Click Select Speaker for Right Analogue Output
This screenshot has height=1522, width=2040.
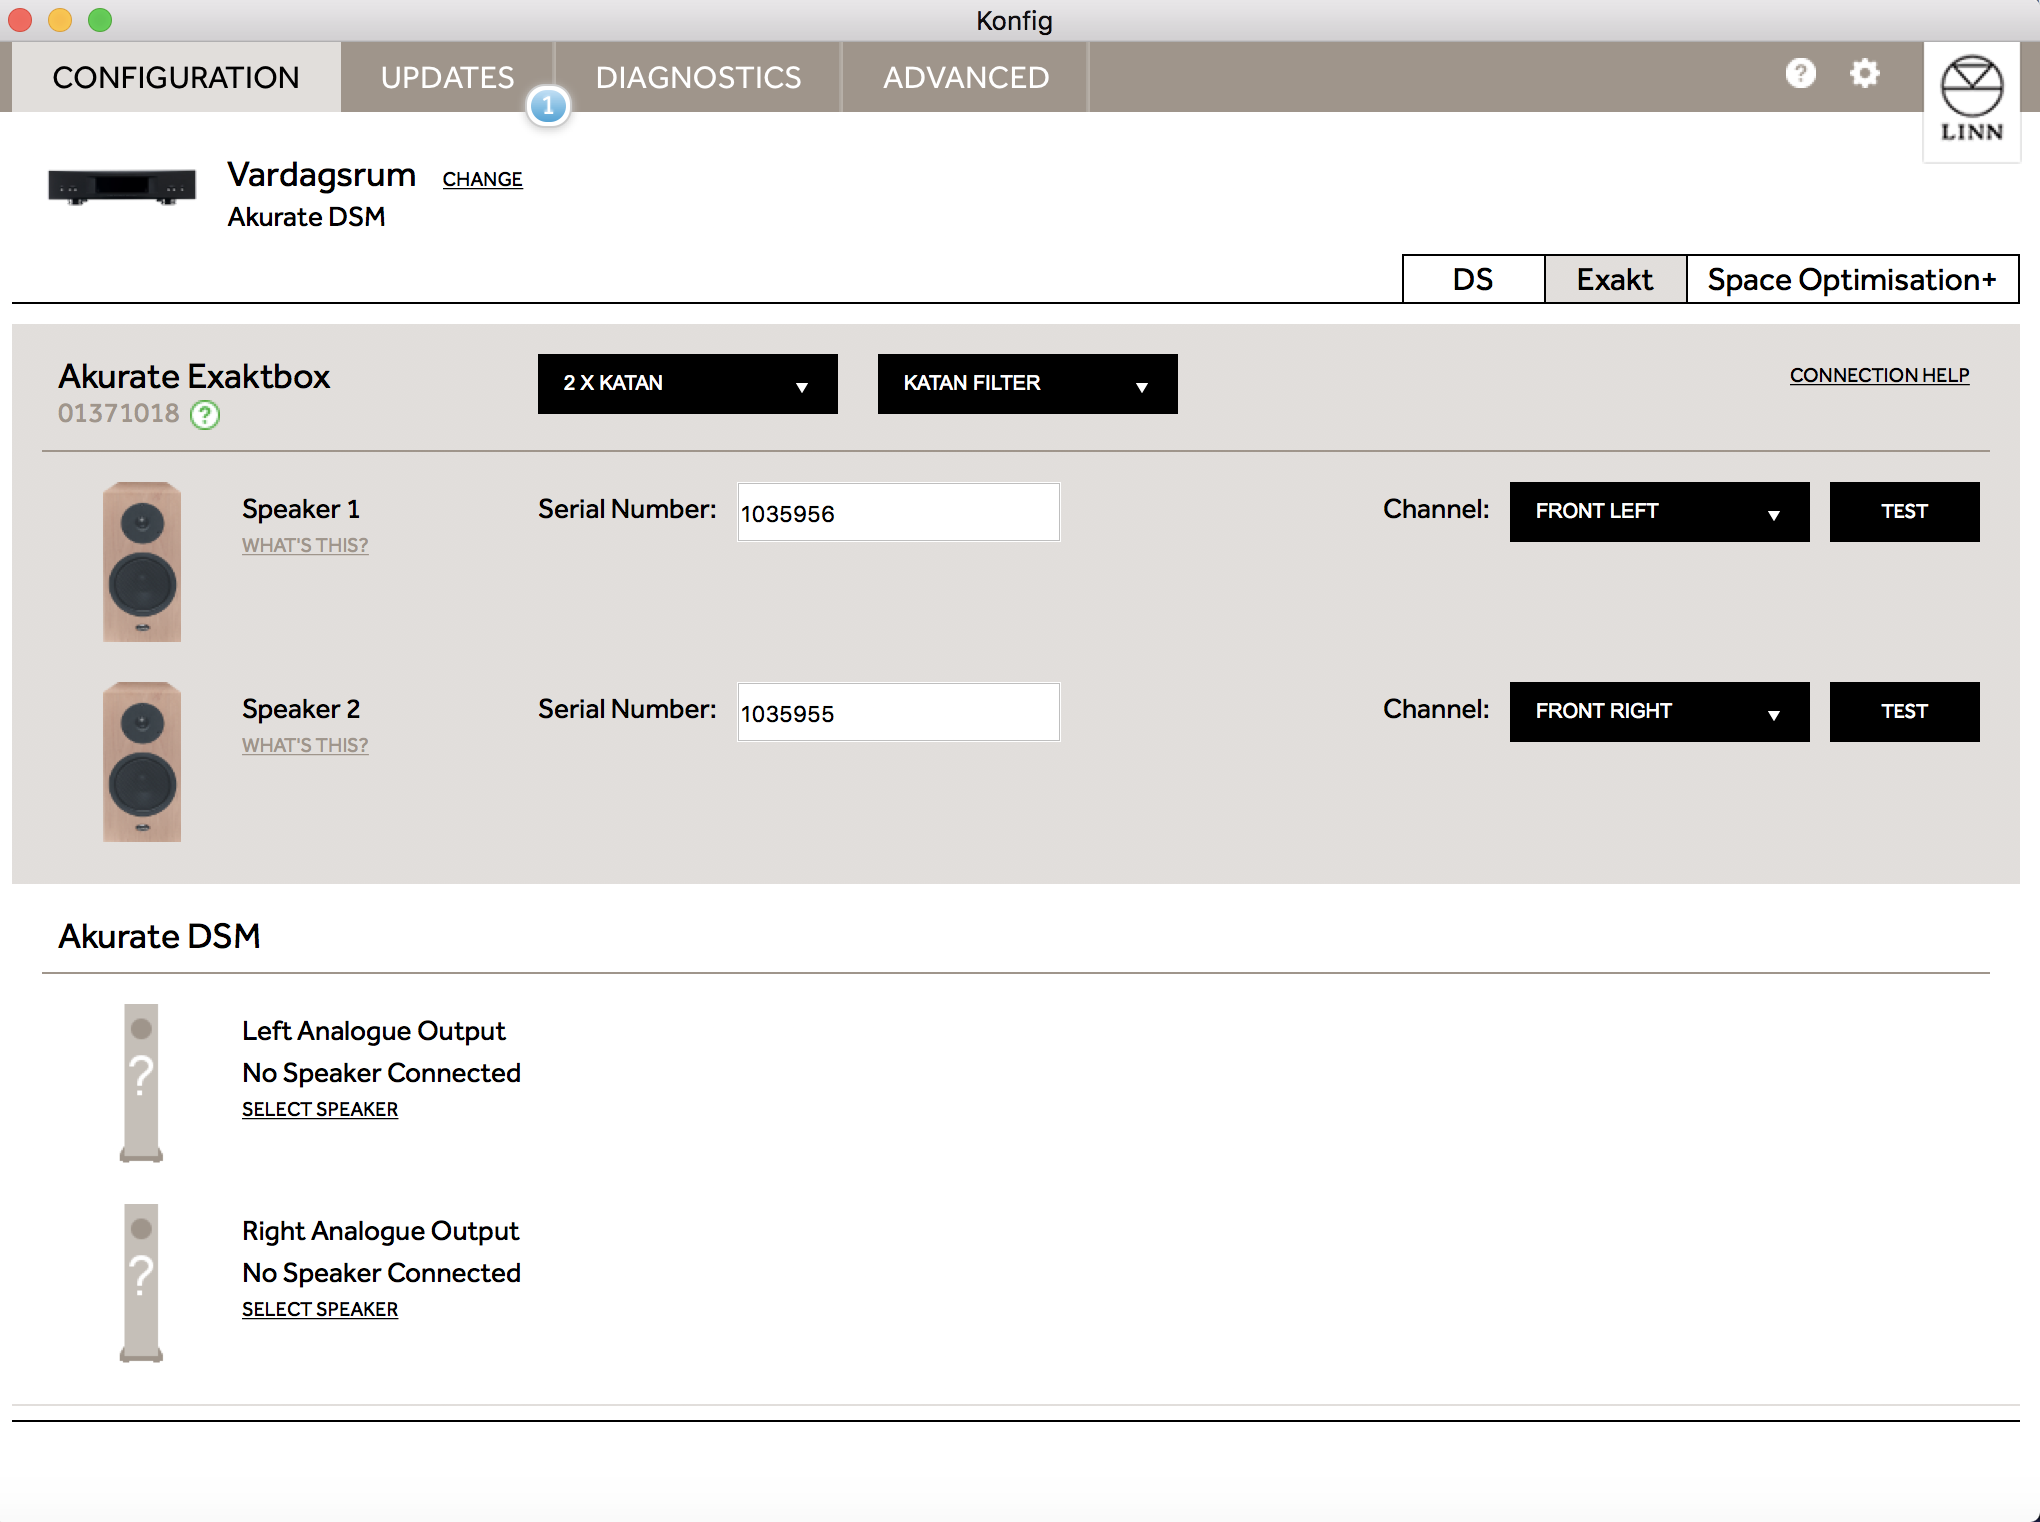coord(320,1309)
